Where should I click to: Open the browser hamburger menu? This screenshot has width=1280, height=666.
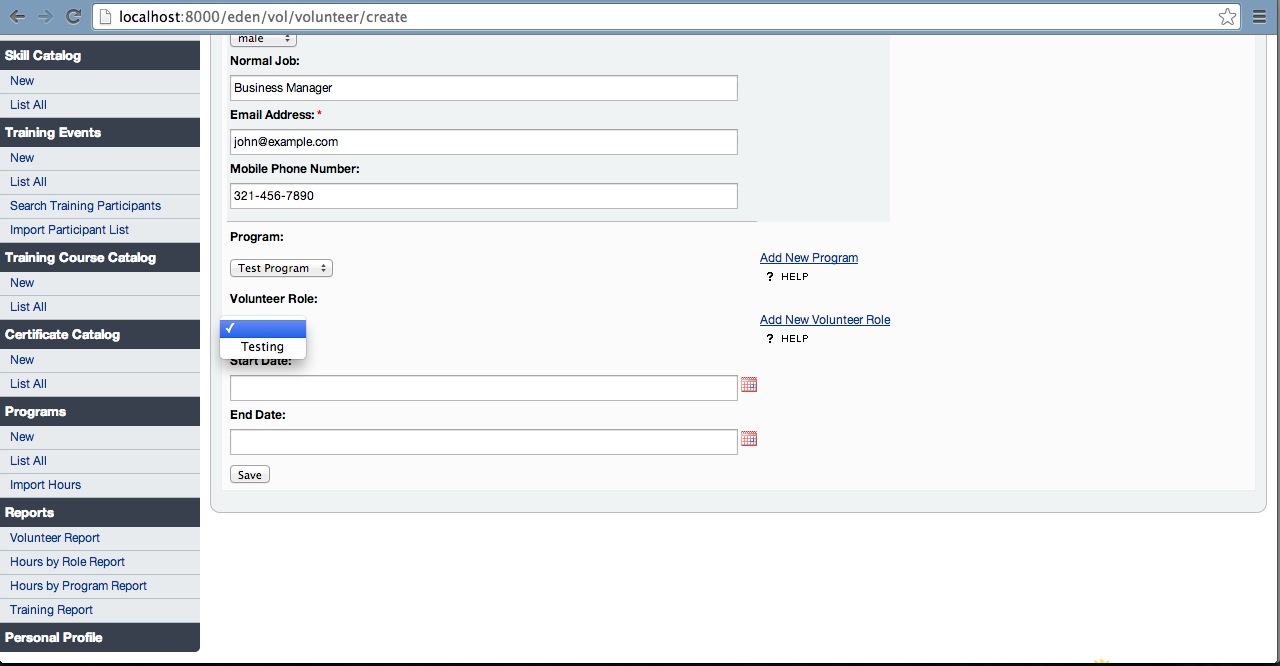point(1260,17)
